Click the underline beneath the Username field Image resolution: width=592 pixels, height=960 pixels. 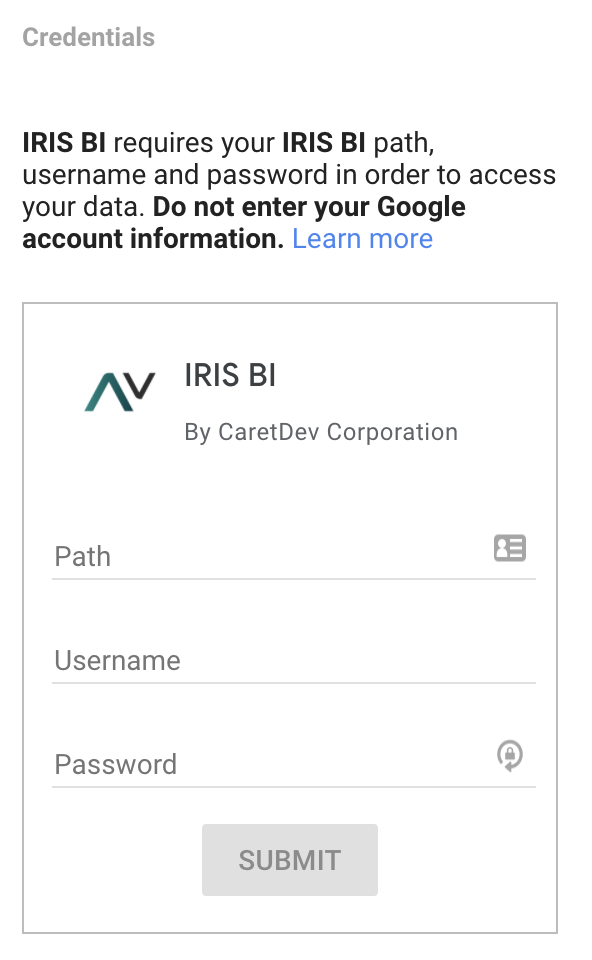[294, 683]
